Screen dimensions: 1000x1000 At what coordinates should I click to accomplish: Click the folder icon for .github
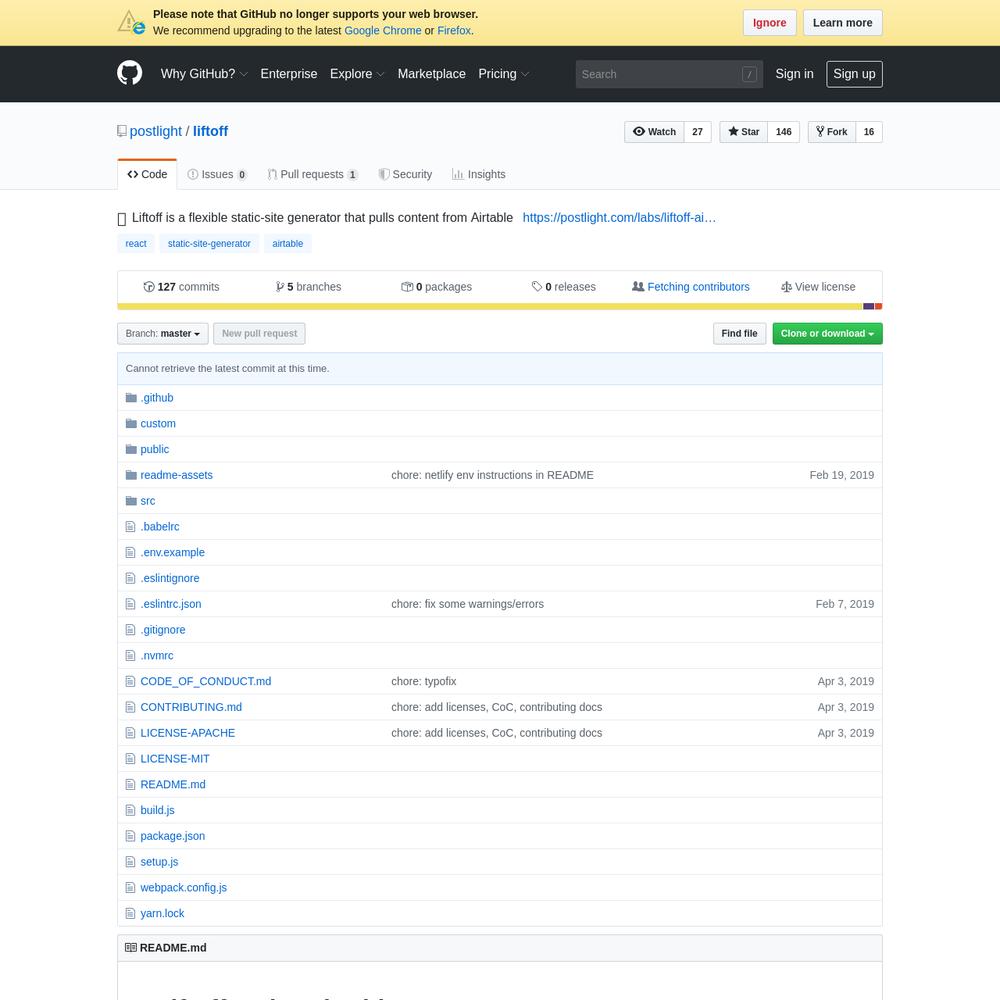coord(131,397)
